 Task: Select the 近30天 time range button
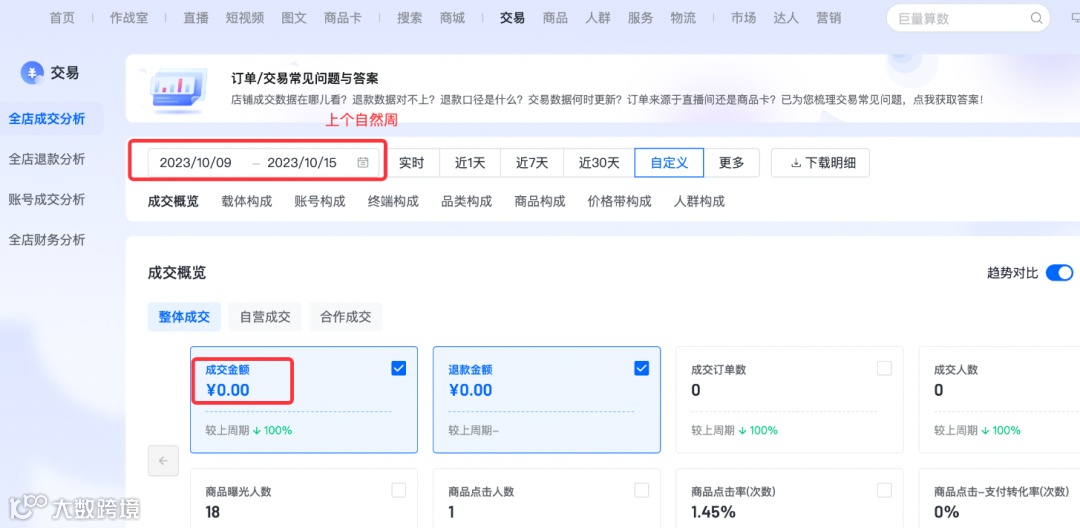(599, 163)
